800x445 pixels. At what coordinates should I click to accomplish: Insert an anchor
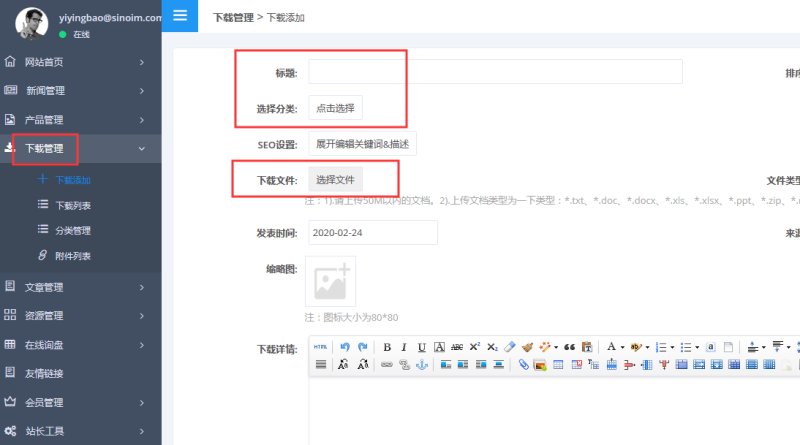point(422,364)
